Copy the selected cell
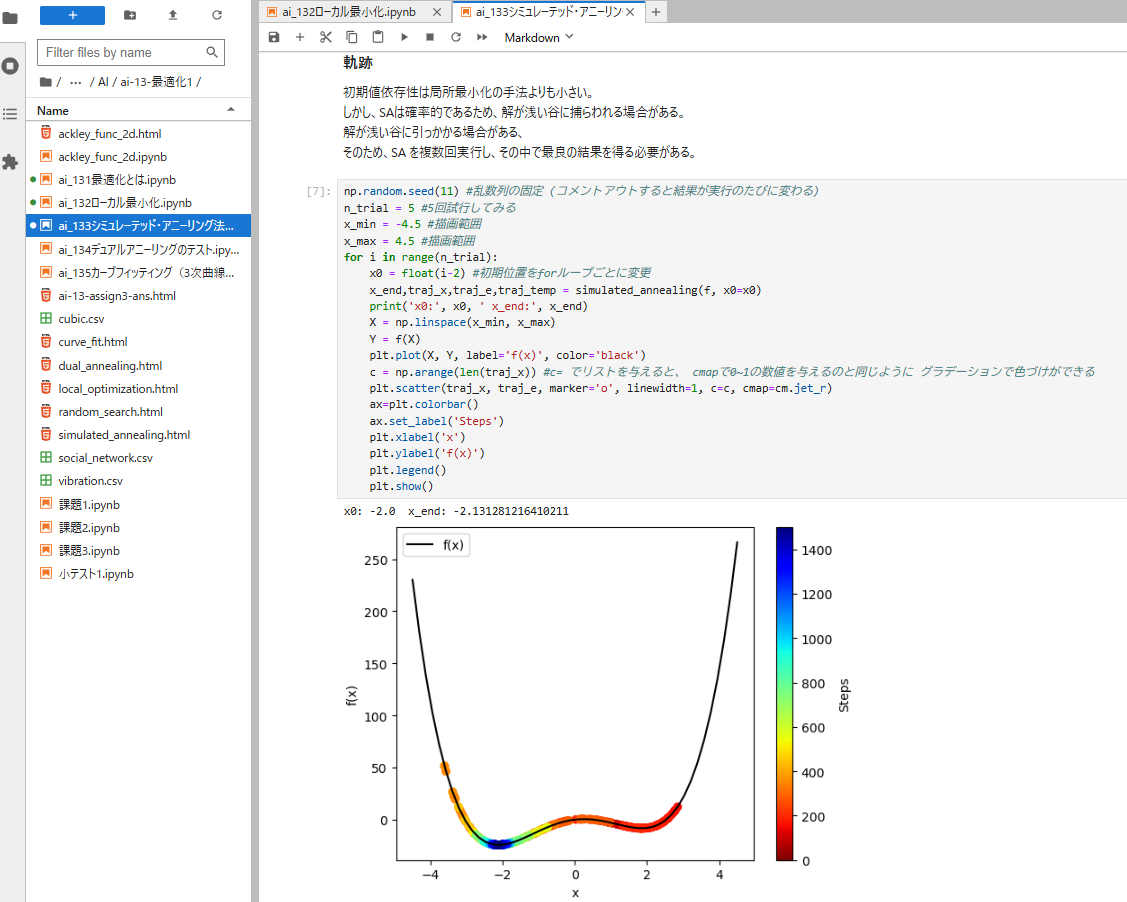Screen dimensions: 1127x902 351,37
